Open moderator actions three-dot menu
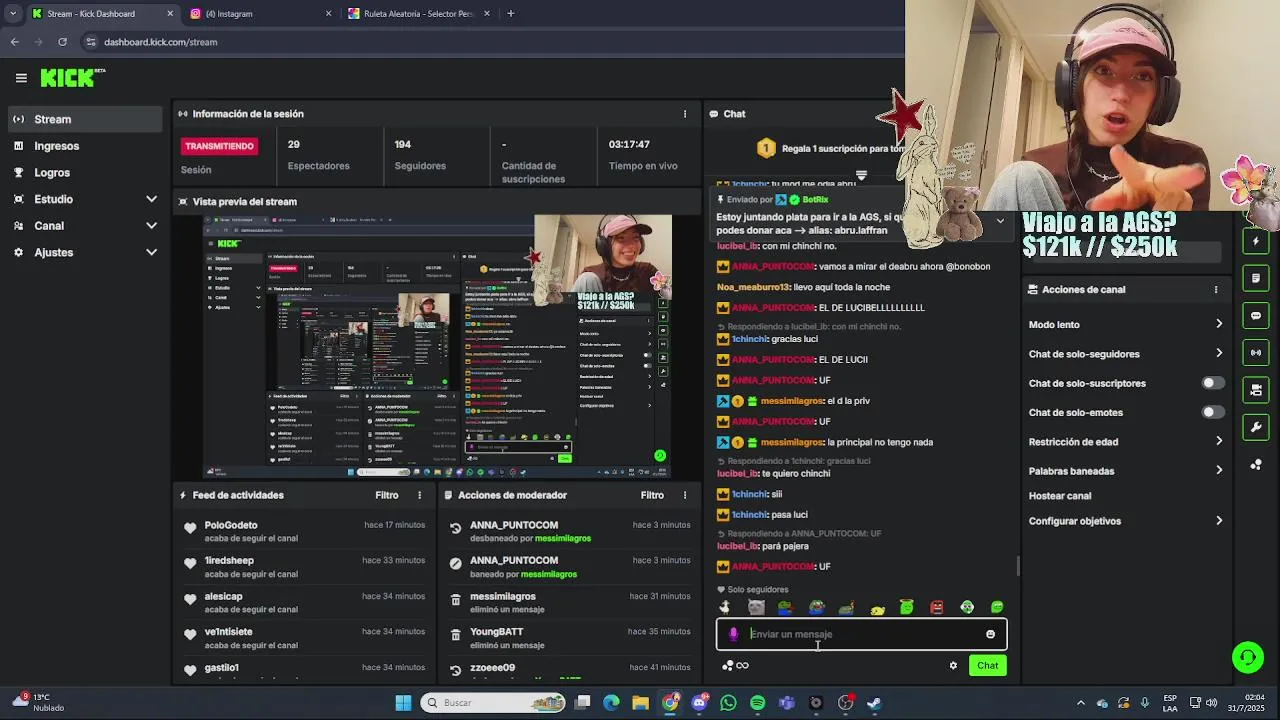Viewport: 1280px width, 720px height. coord(684,495)
